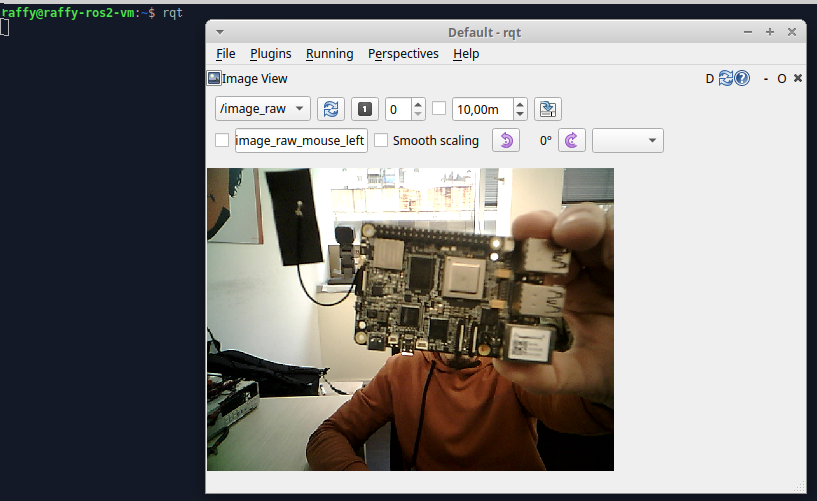Enable mouse click publishing checkbox

pos(222,140)
